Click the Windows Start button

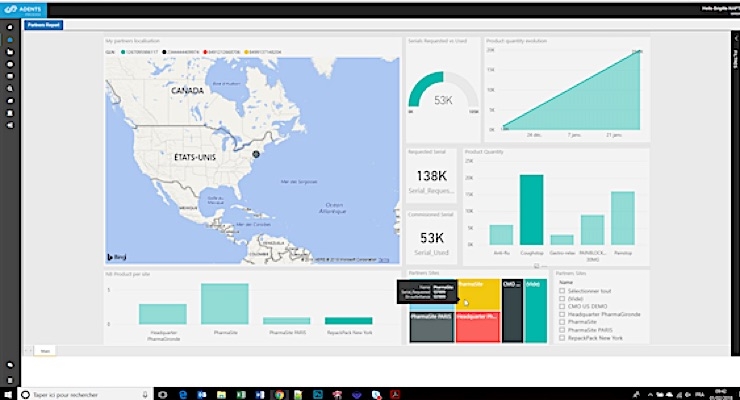click(x=10, y=393)
